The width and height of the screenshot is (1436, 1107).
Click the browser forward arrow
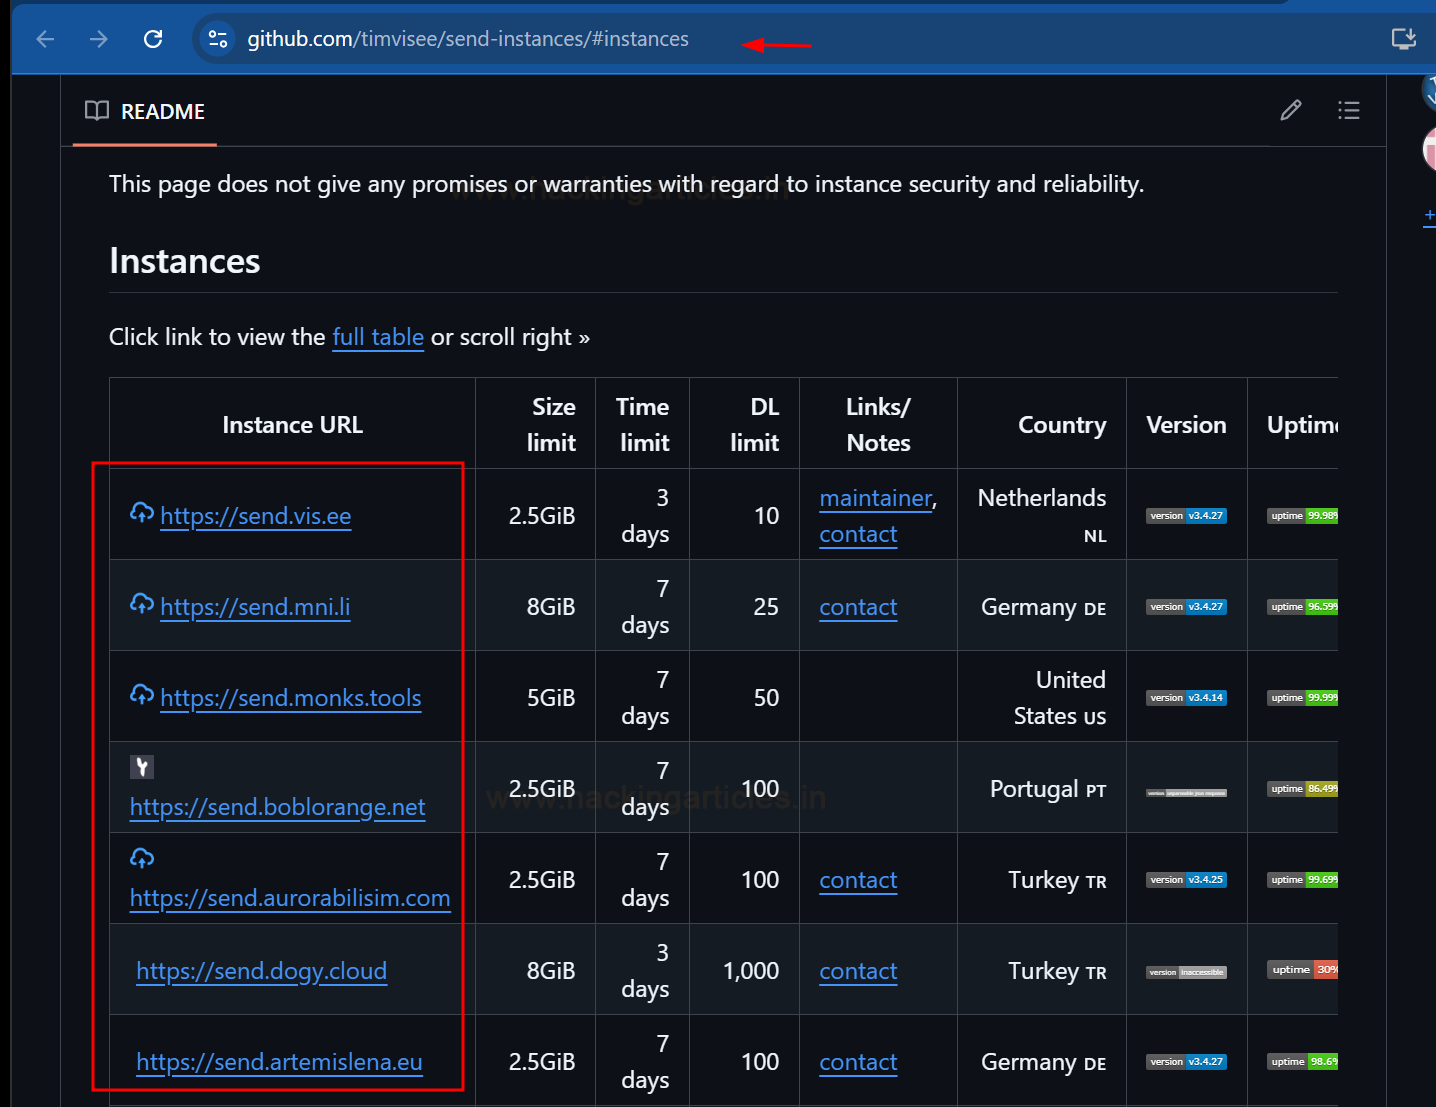[98, 39]
